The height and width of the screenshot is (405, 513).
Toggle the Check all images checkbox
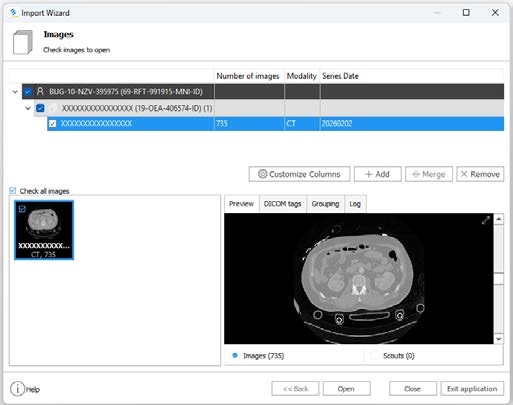tap(13, 191)
